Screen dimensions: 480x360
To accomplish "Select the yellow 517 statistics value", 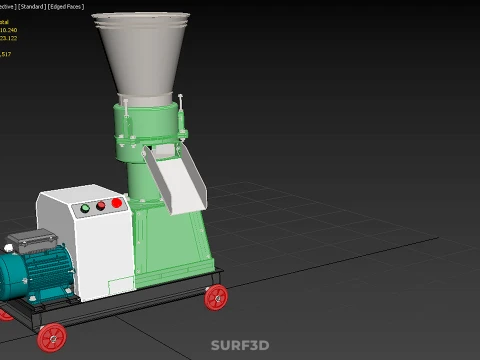I will [6, 54].
